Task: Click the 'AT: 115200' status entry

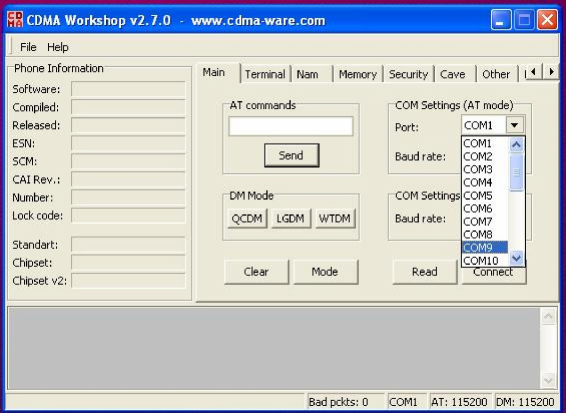Action: tap(460, 402)
